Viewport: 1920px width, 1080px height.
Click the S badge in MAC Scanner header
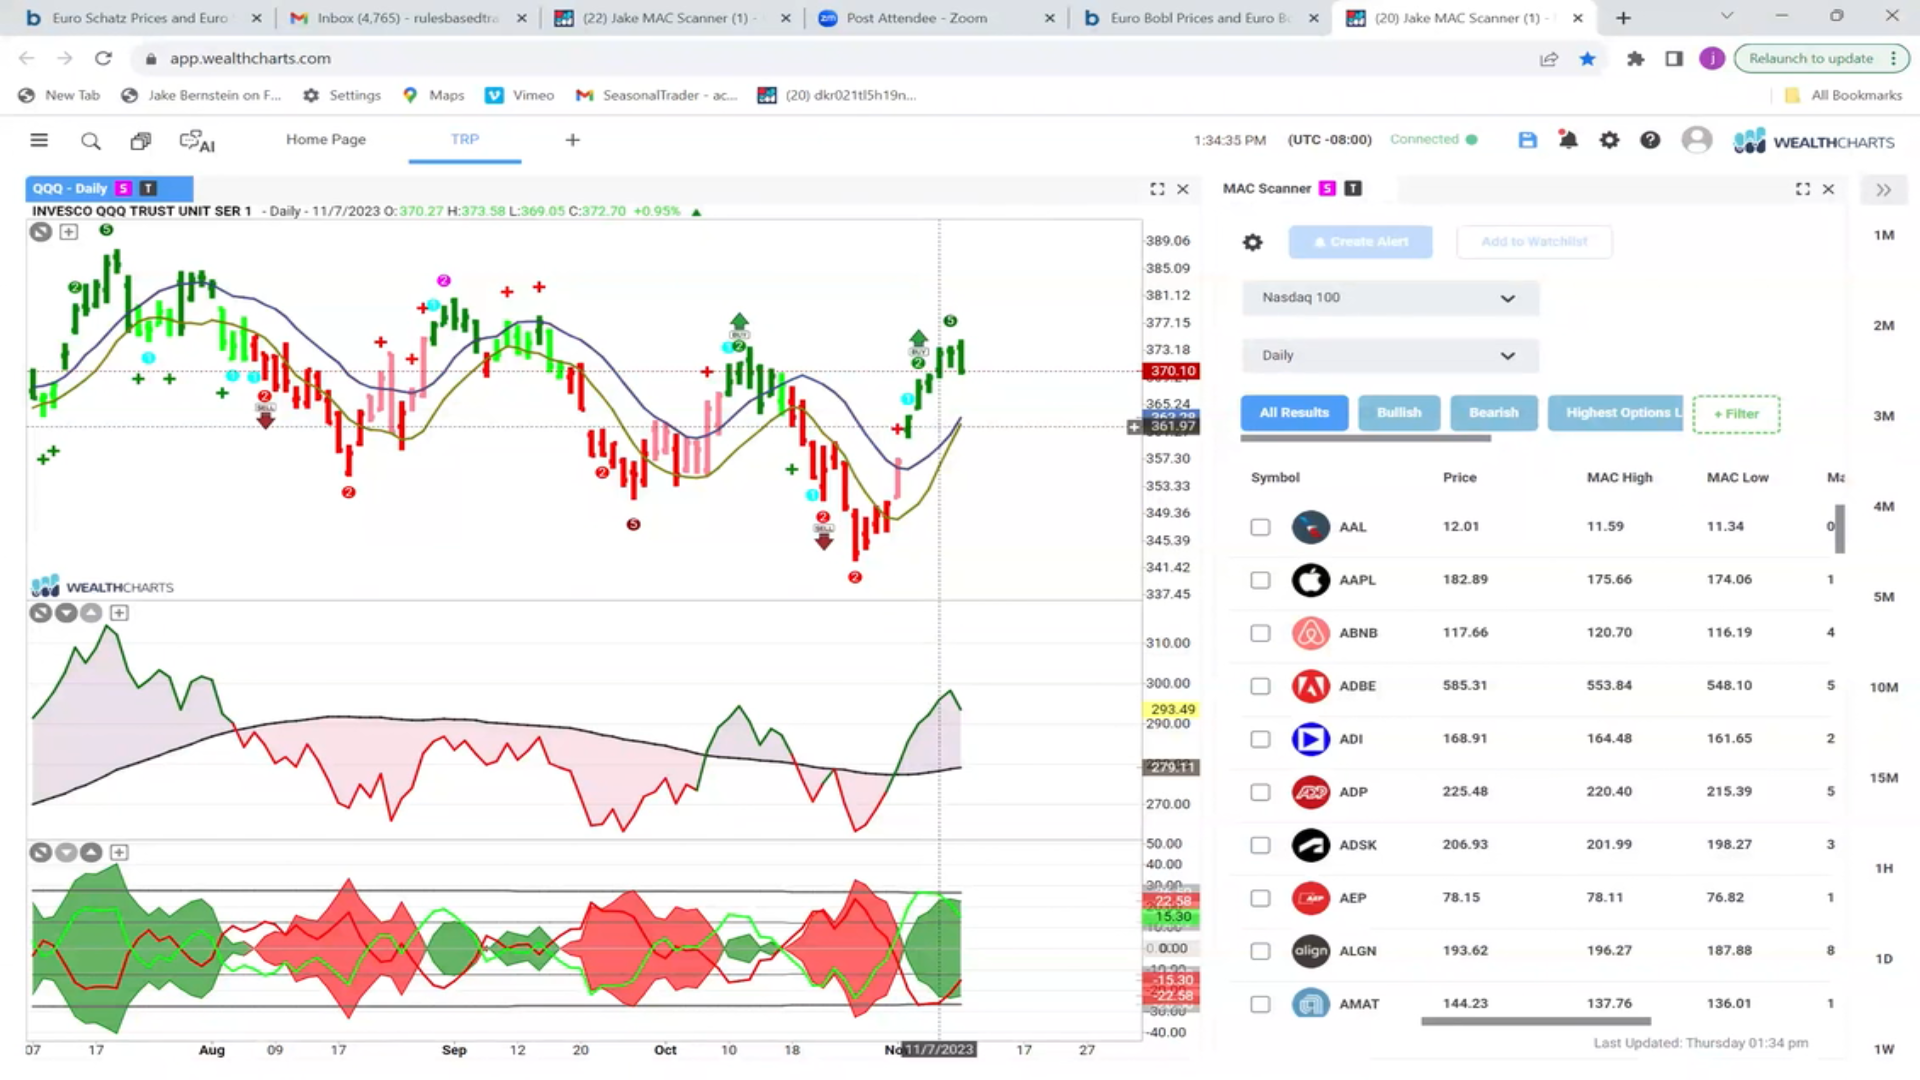tap(1327, 189)
